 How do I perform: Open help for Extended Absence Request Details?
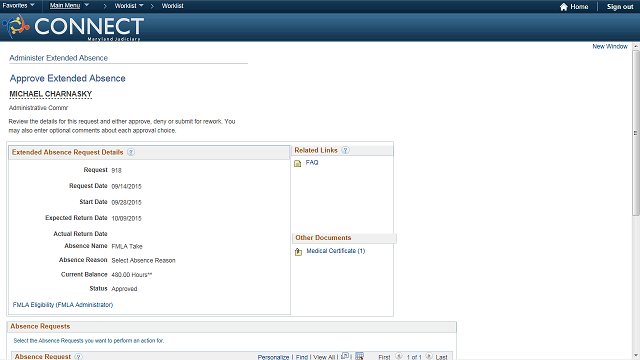pyautogui.click(x=131, y=152)
